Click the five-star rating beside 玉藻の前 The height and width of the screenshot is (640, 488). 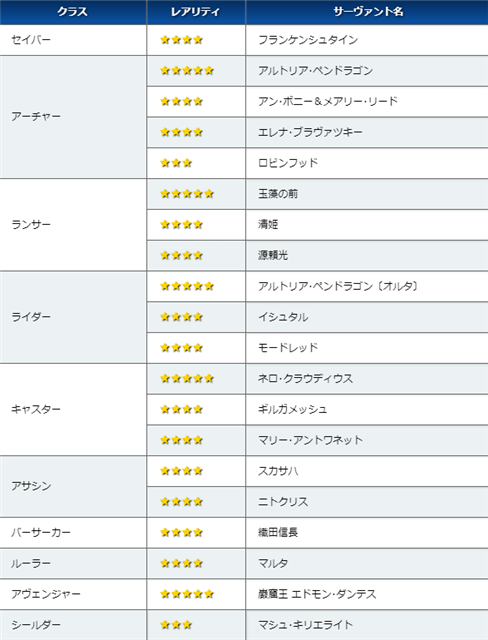tap(187, 194)
